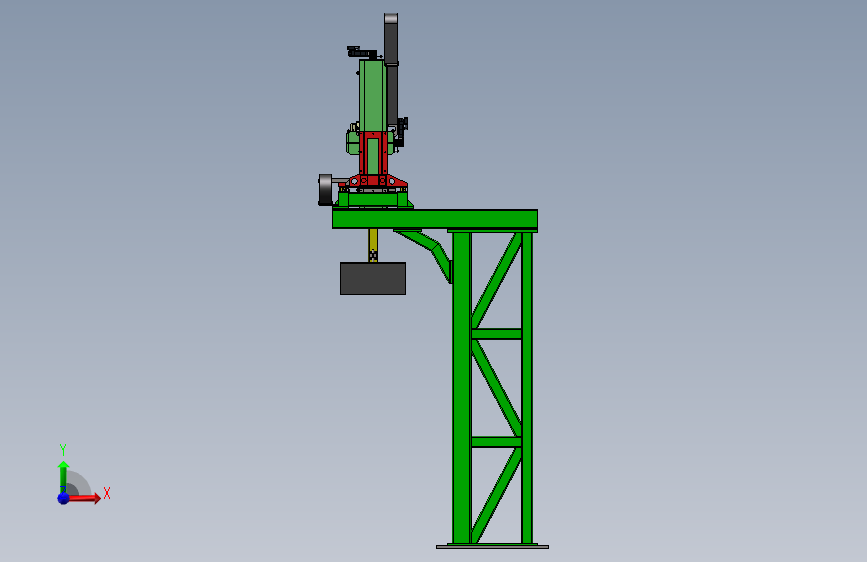Select the topmost diagonal brace in tower frame
This screenshot has width=867, height=562.
click(497, 280)
